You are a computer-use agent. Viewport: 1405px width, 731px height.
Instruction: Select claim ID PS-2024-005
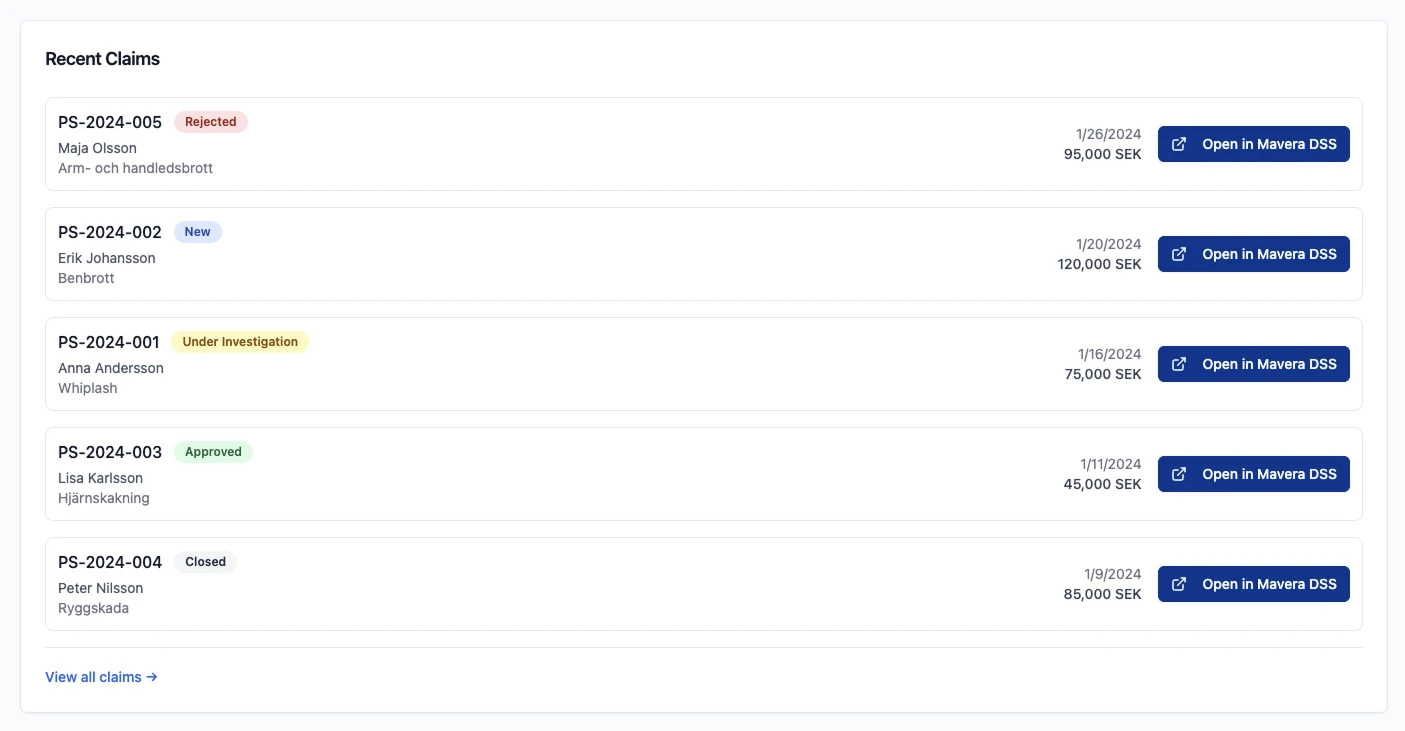pyautogui.click(x=110, y=122)
